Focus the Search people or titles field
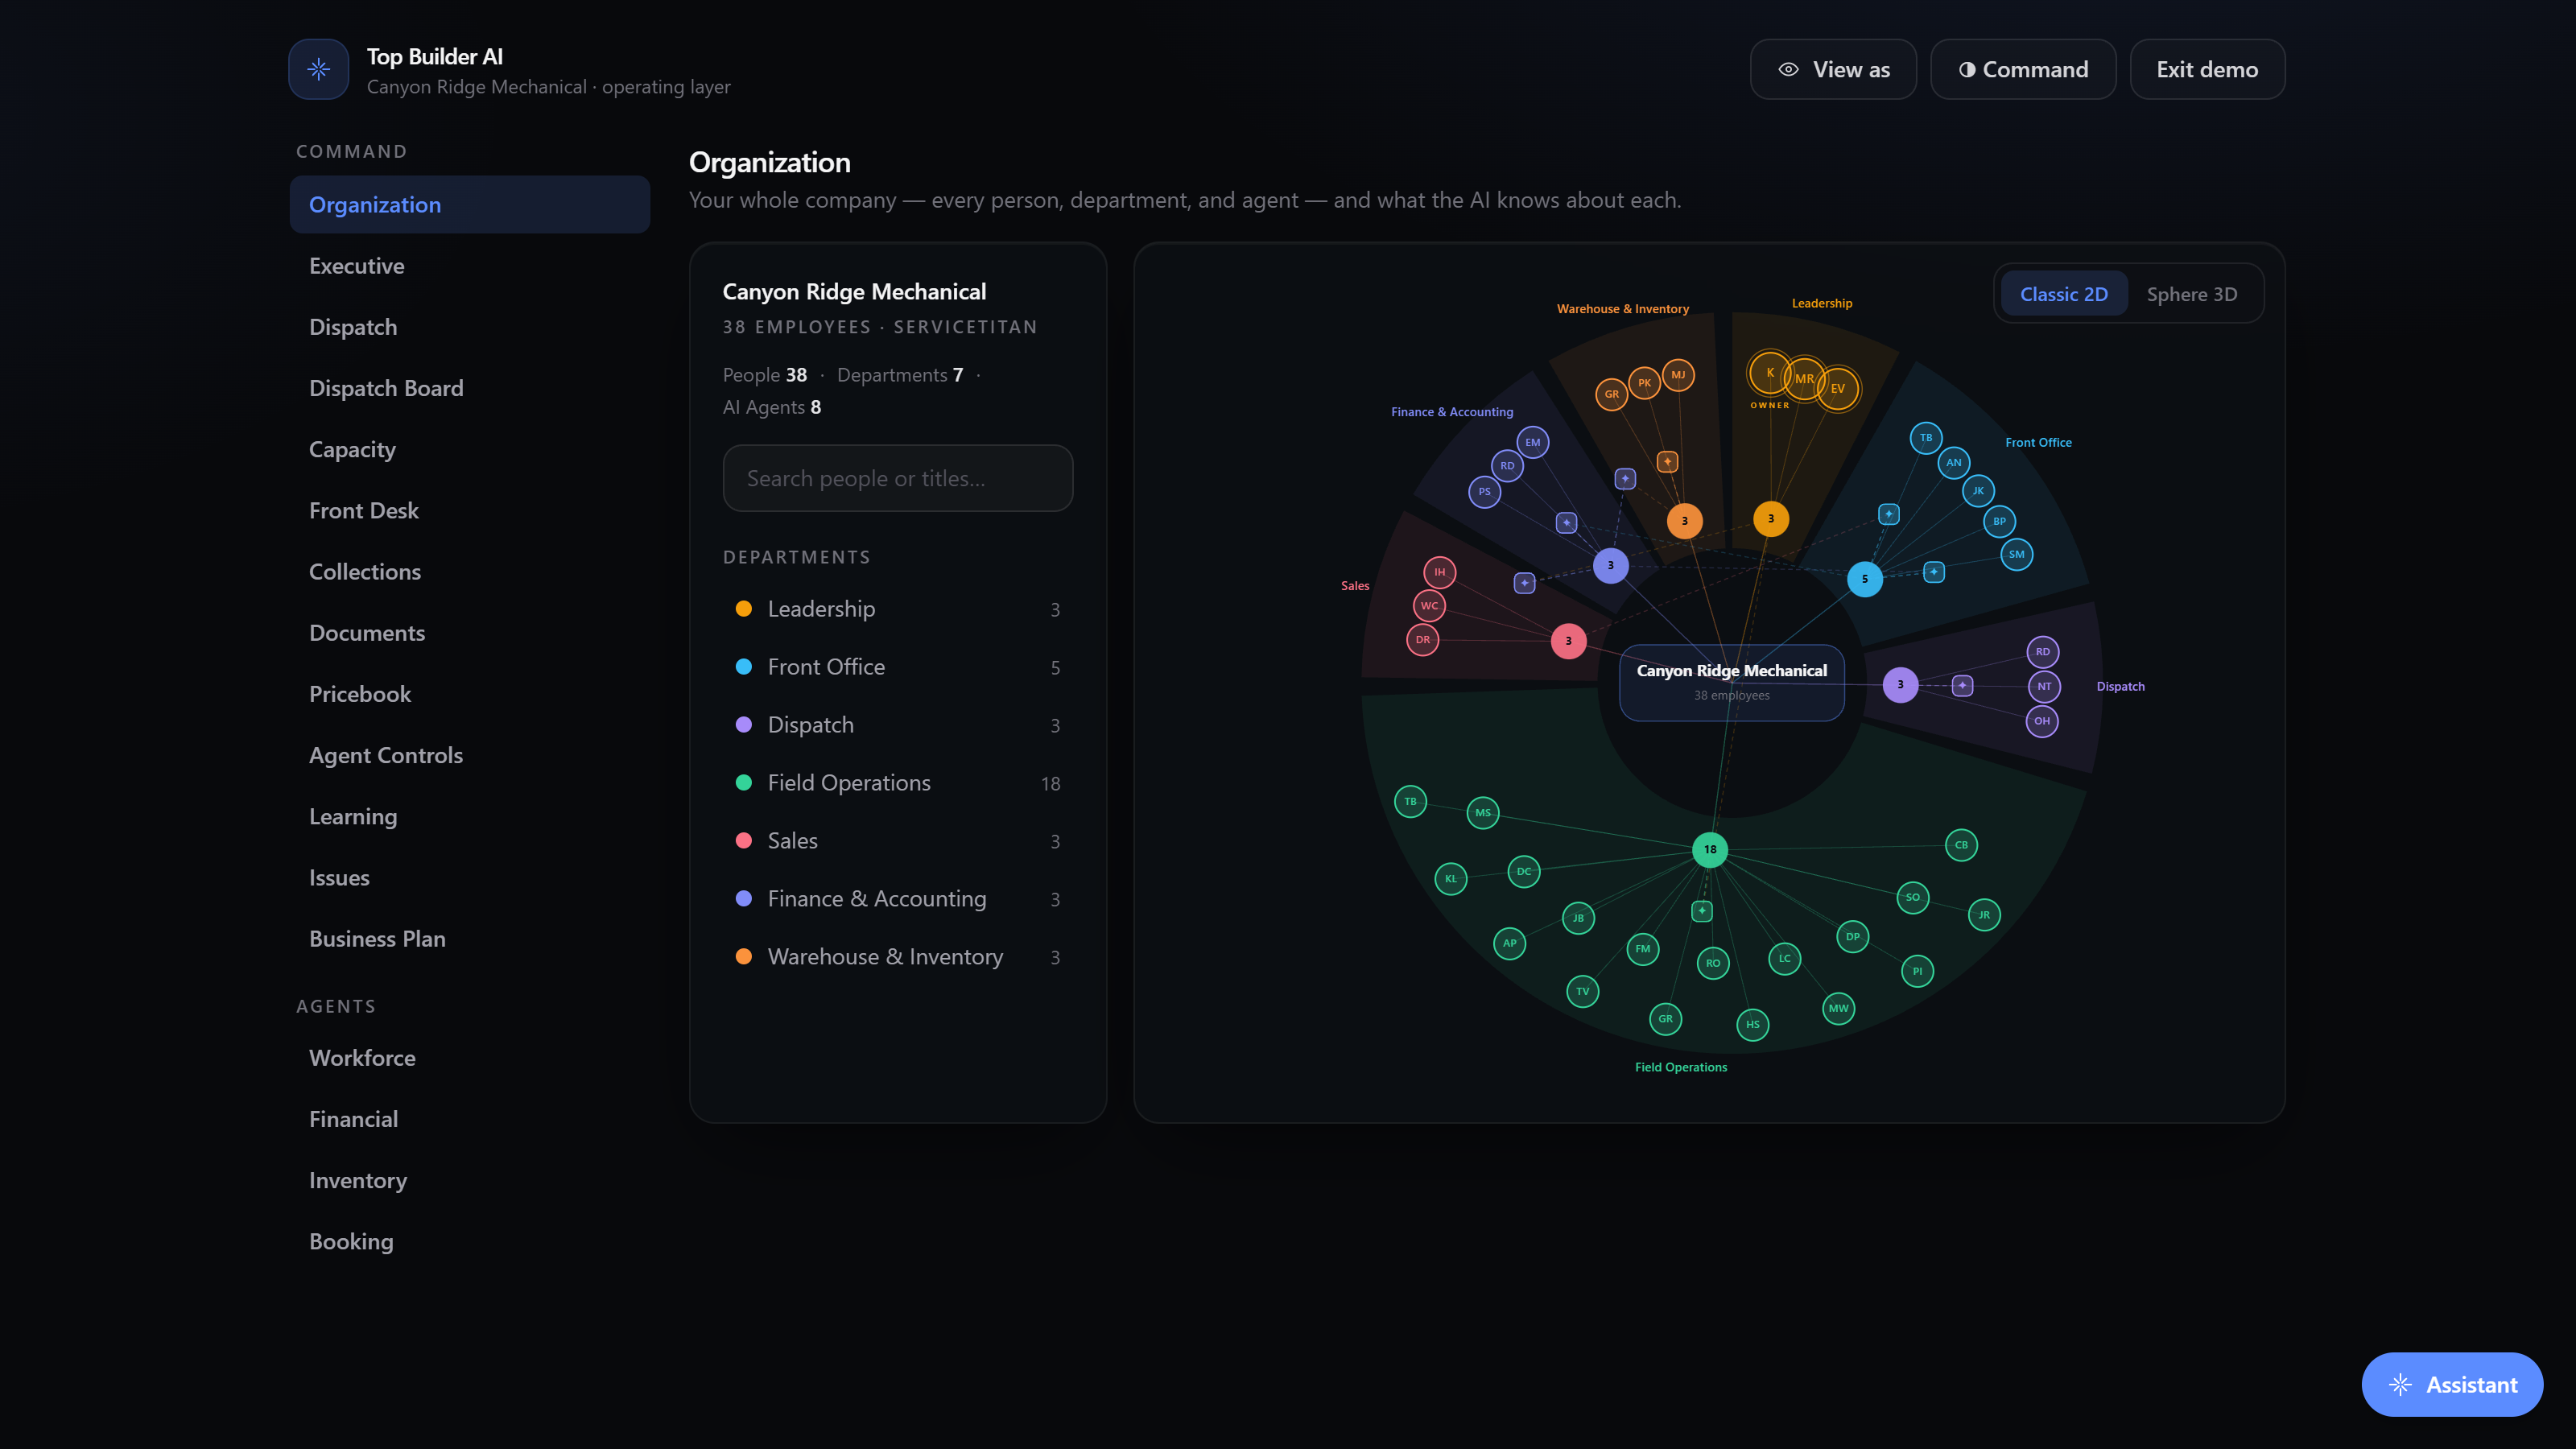This screenshot has width=2576, height=1449. point(897,478)
